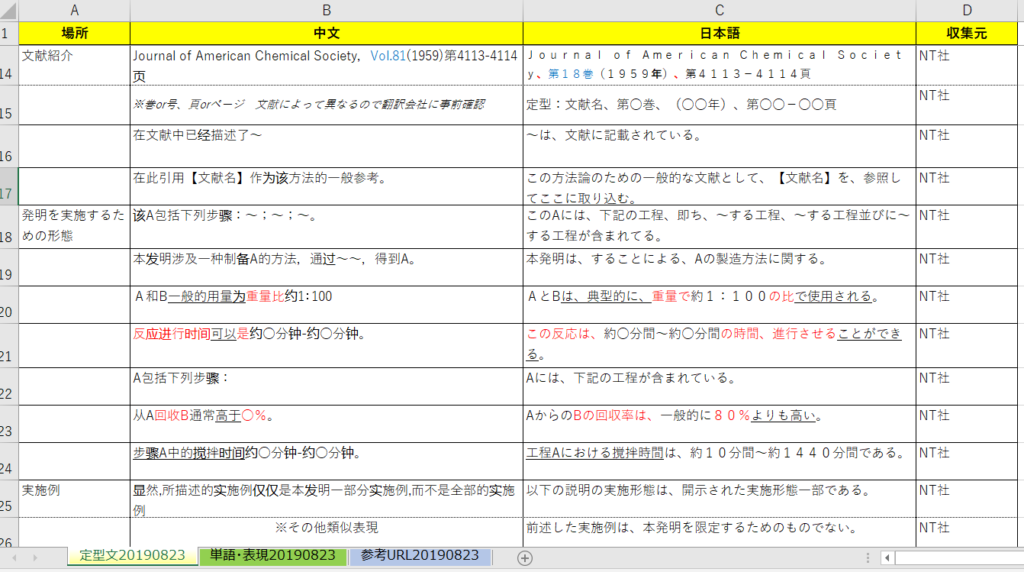
Task: Click the 日本語 header cell
Action: click(719, 33)
